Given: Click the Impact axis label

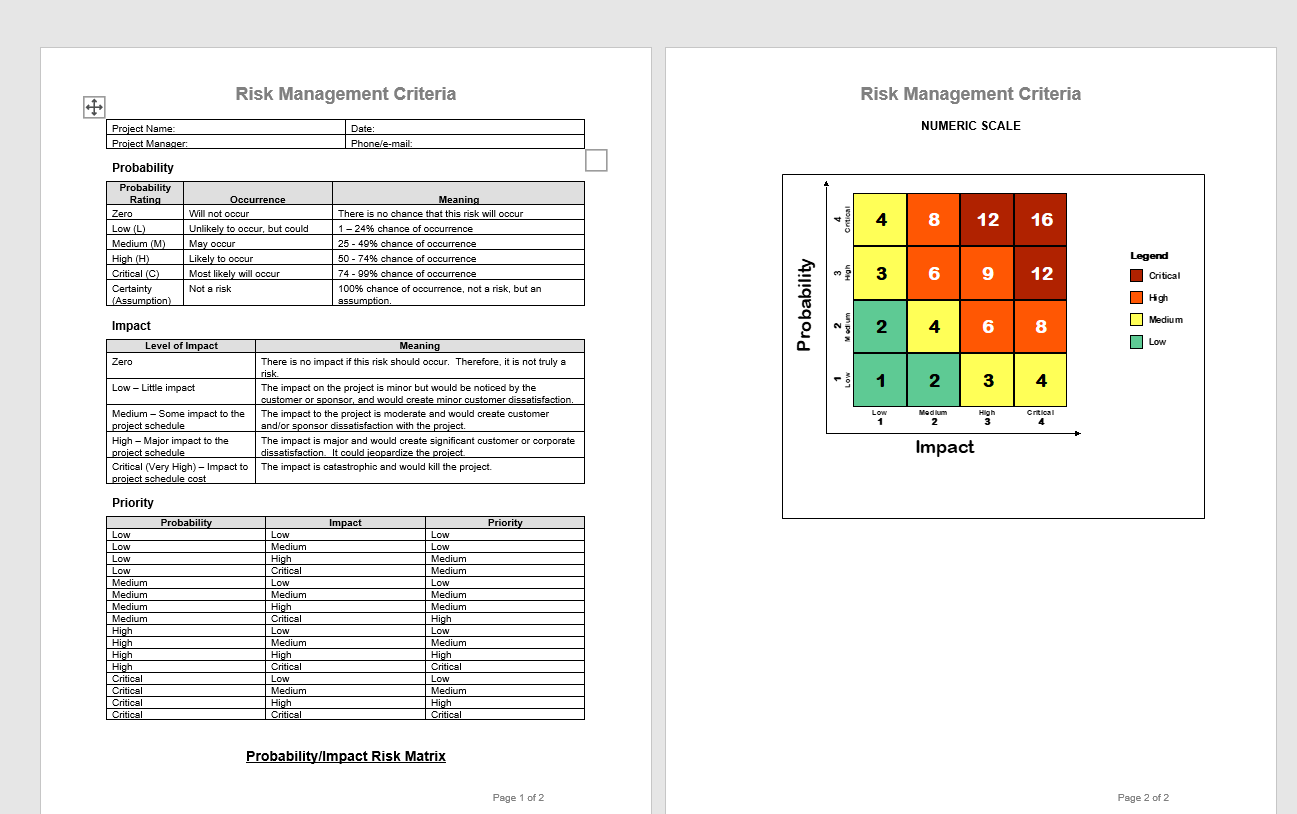Looking at the screenshot, I should (944, 447).
